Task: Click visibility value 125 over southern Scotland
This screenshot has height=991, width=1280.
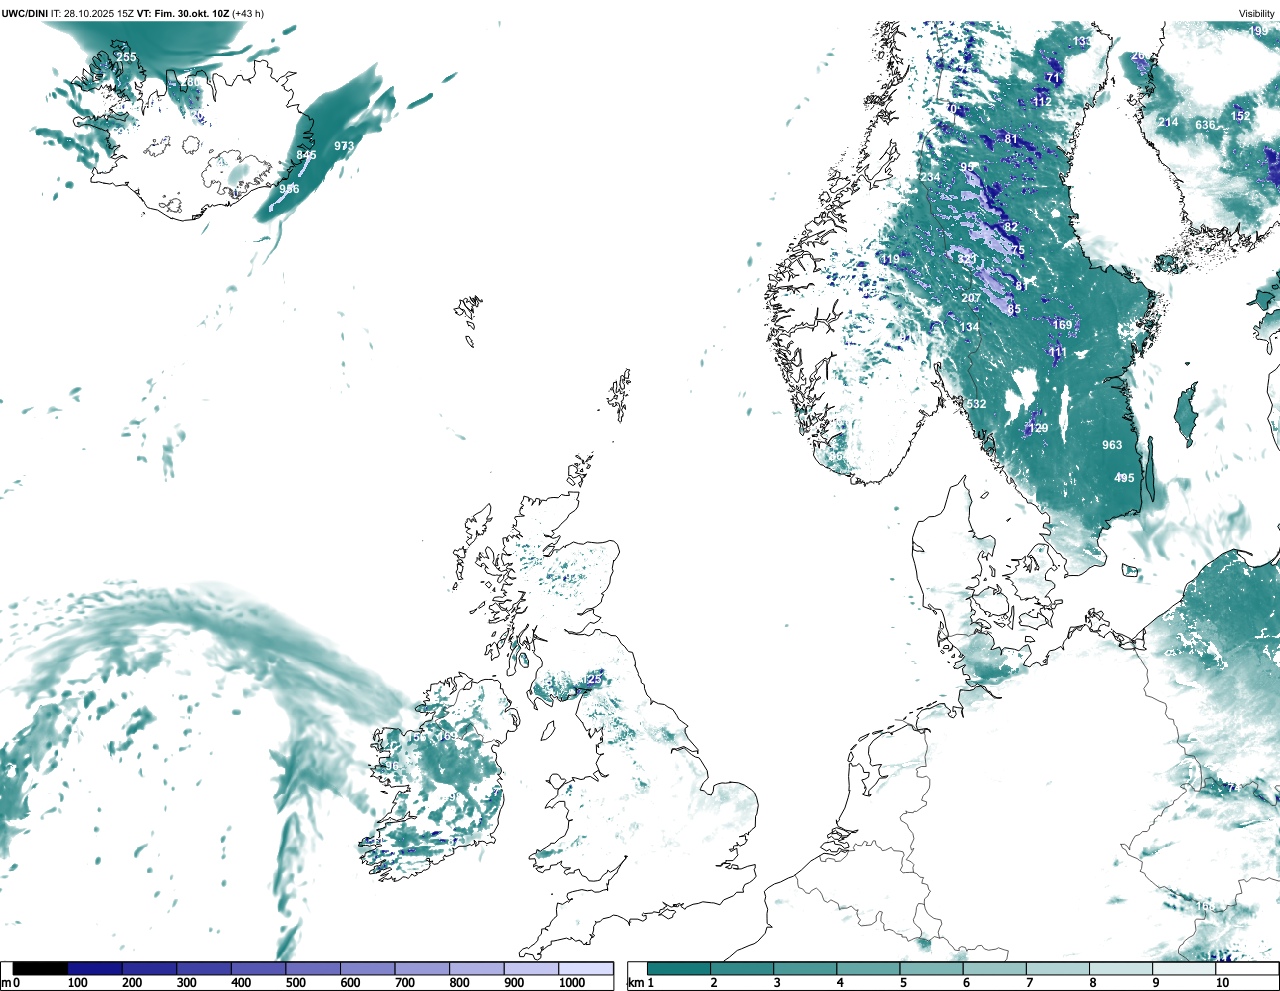Action: [x=593, y=679]
